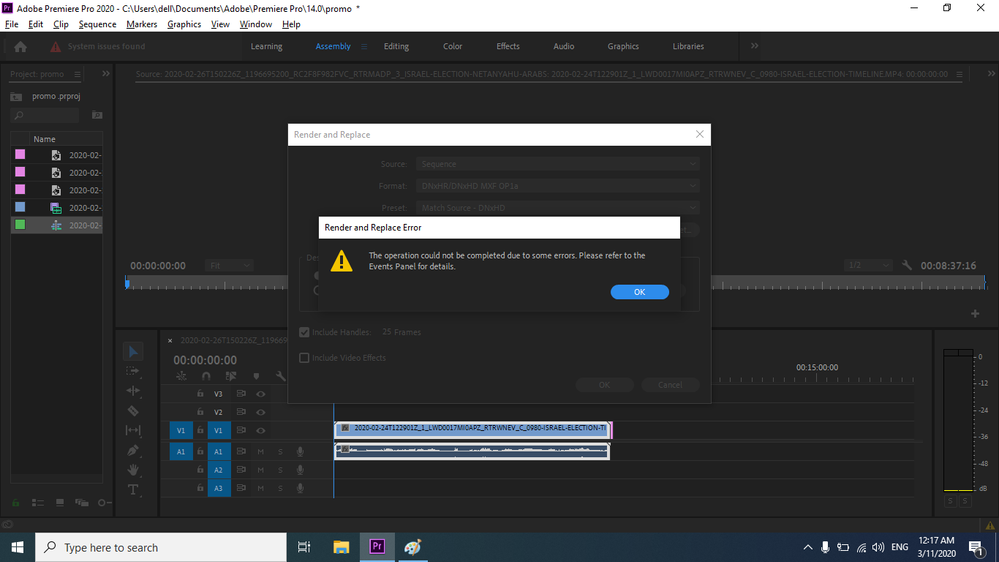Select the Slip tool
This screenshot has width=999, height=562.
tap(133, 431)
